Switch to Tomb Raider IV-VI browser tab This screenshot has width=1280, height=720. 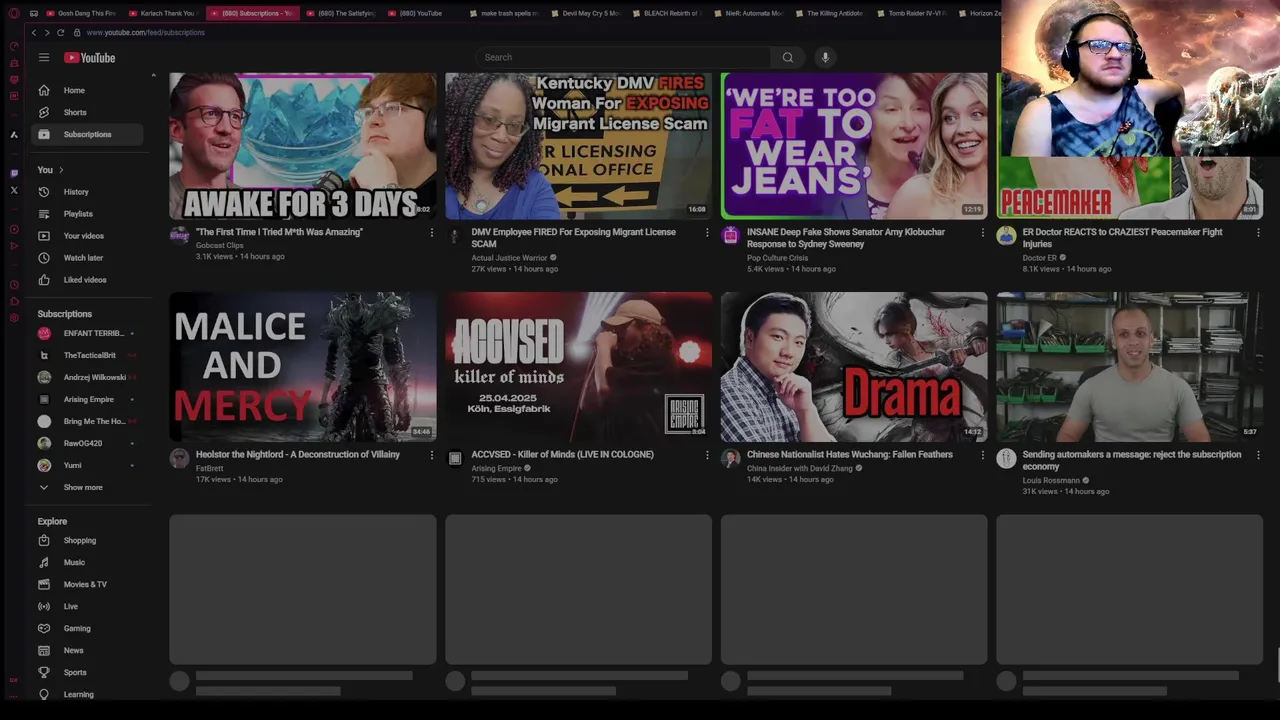(x=911, y=13)
